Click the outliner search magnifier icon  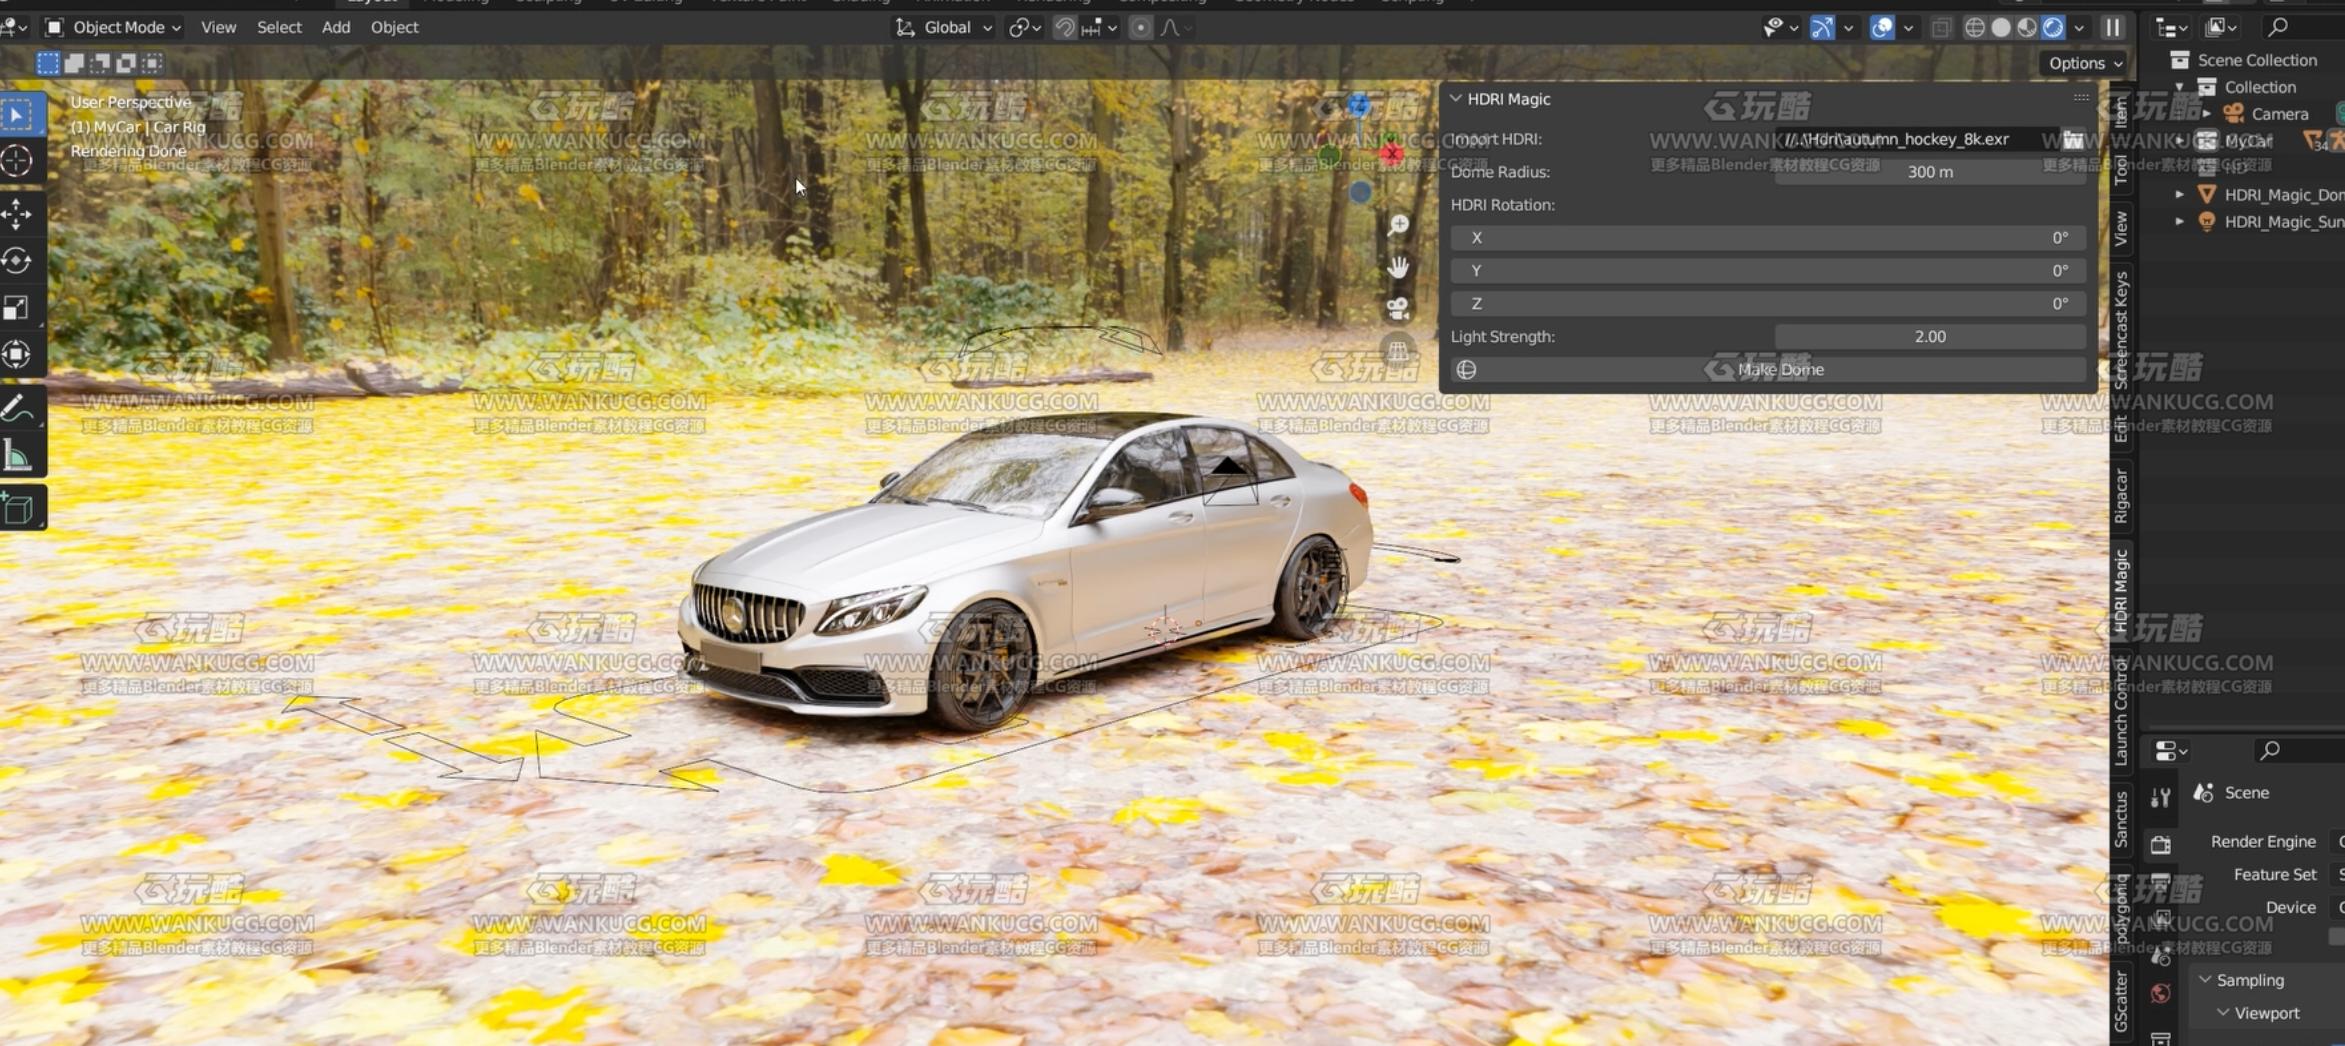(x=2278, y=27)
